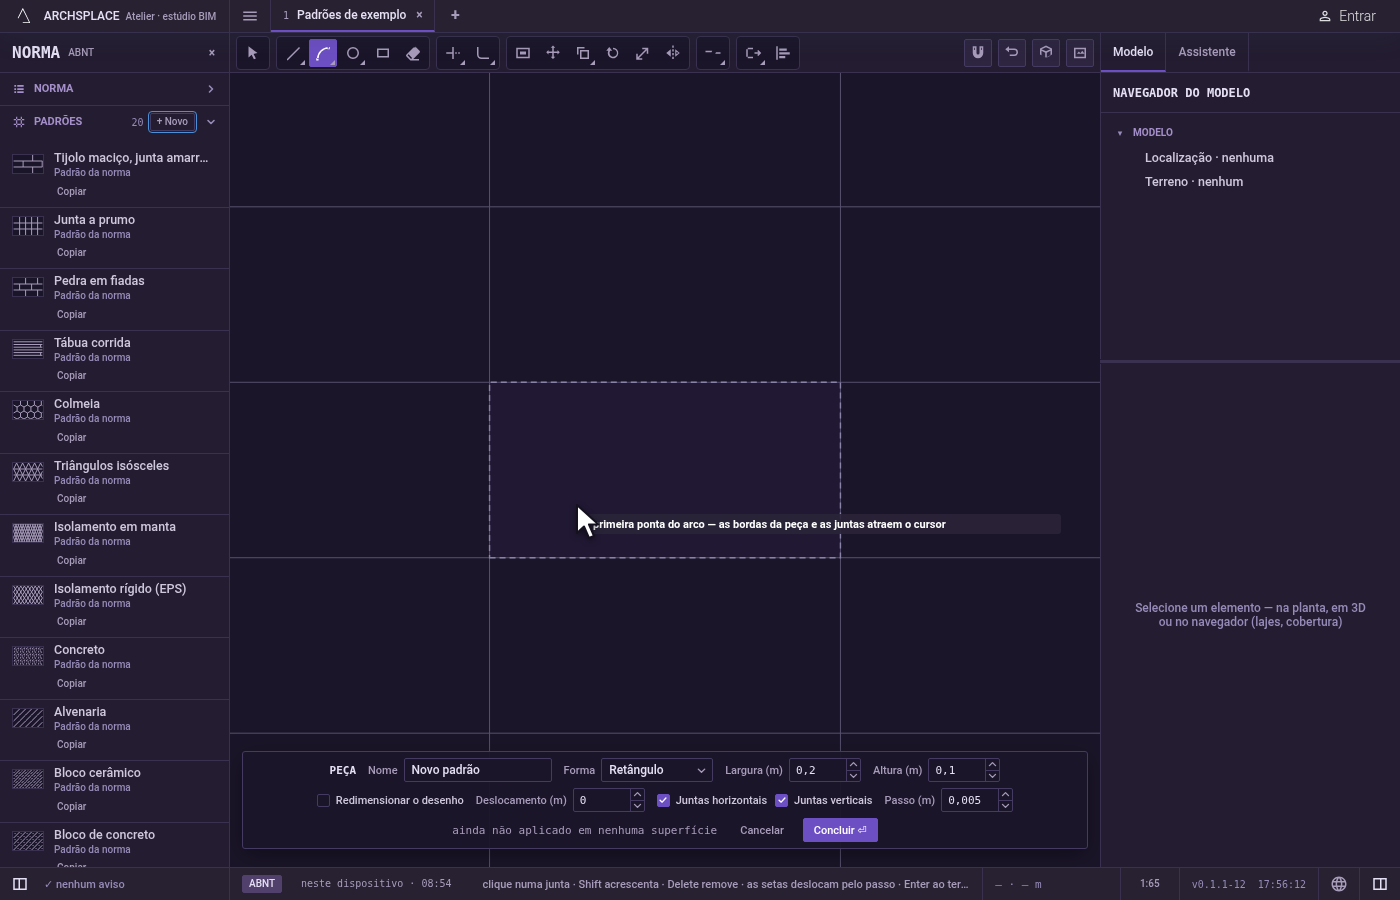
Task: Toggle left sidebar panel from status bar
Action: [20, 884]
